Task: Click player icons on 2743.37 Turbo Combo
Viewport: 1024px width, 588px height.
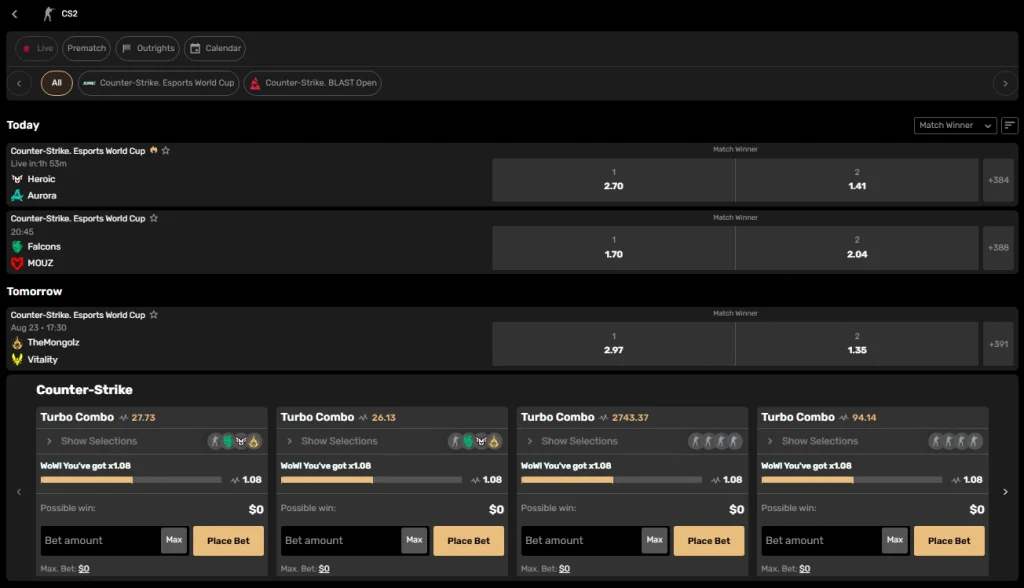Action: [x=715, y=442]
